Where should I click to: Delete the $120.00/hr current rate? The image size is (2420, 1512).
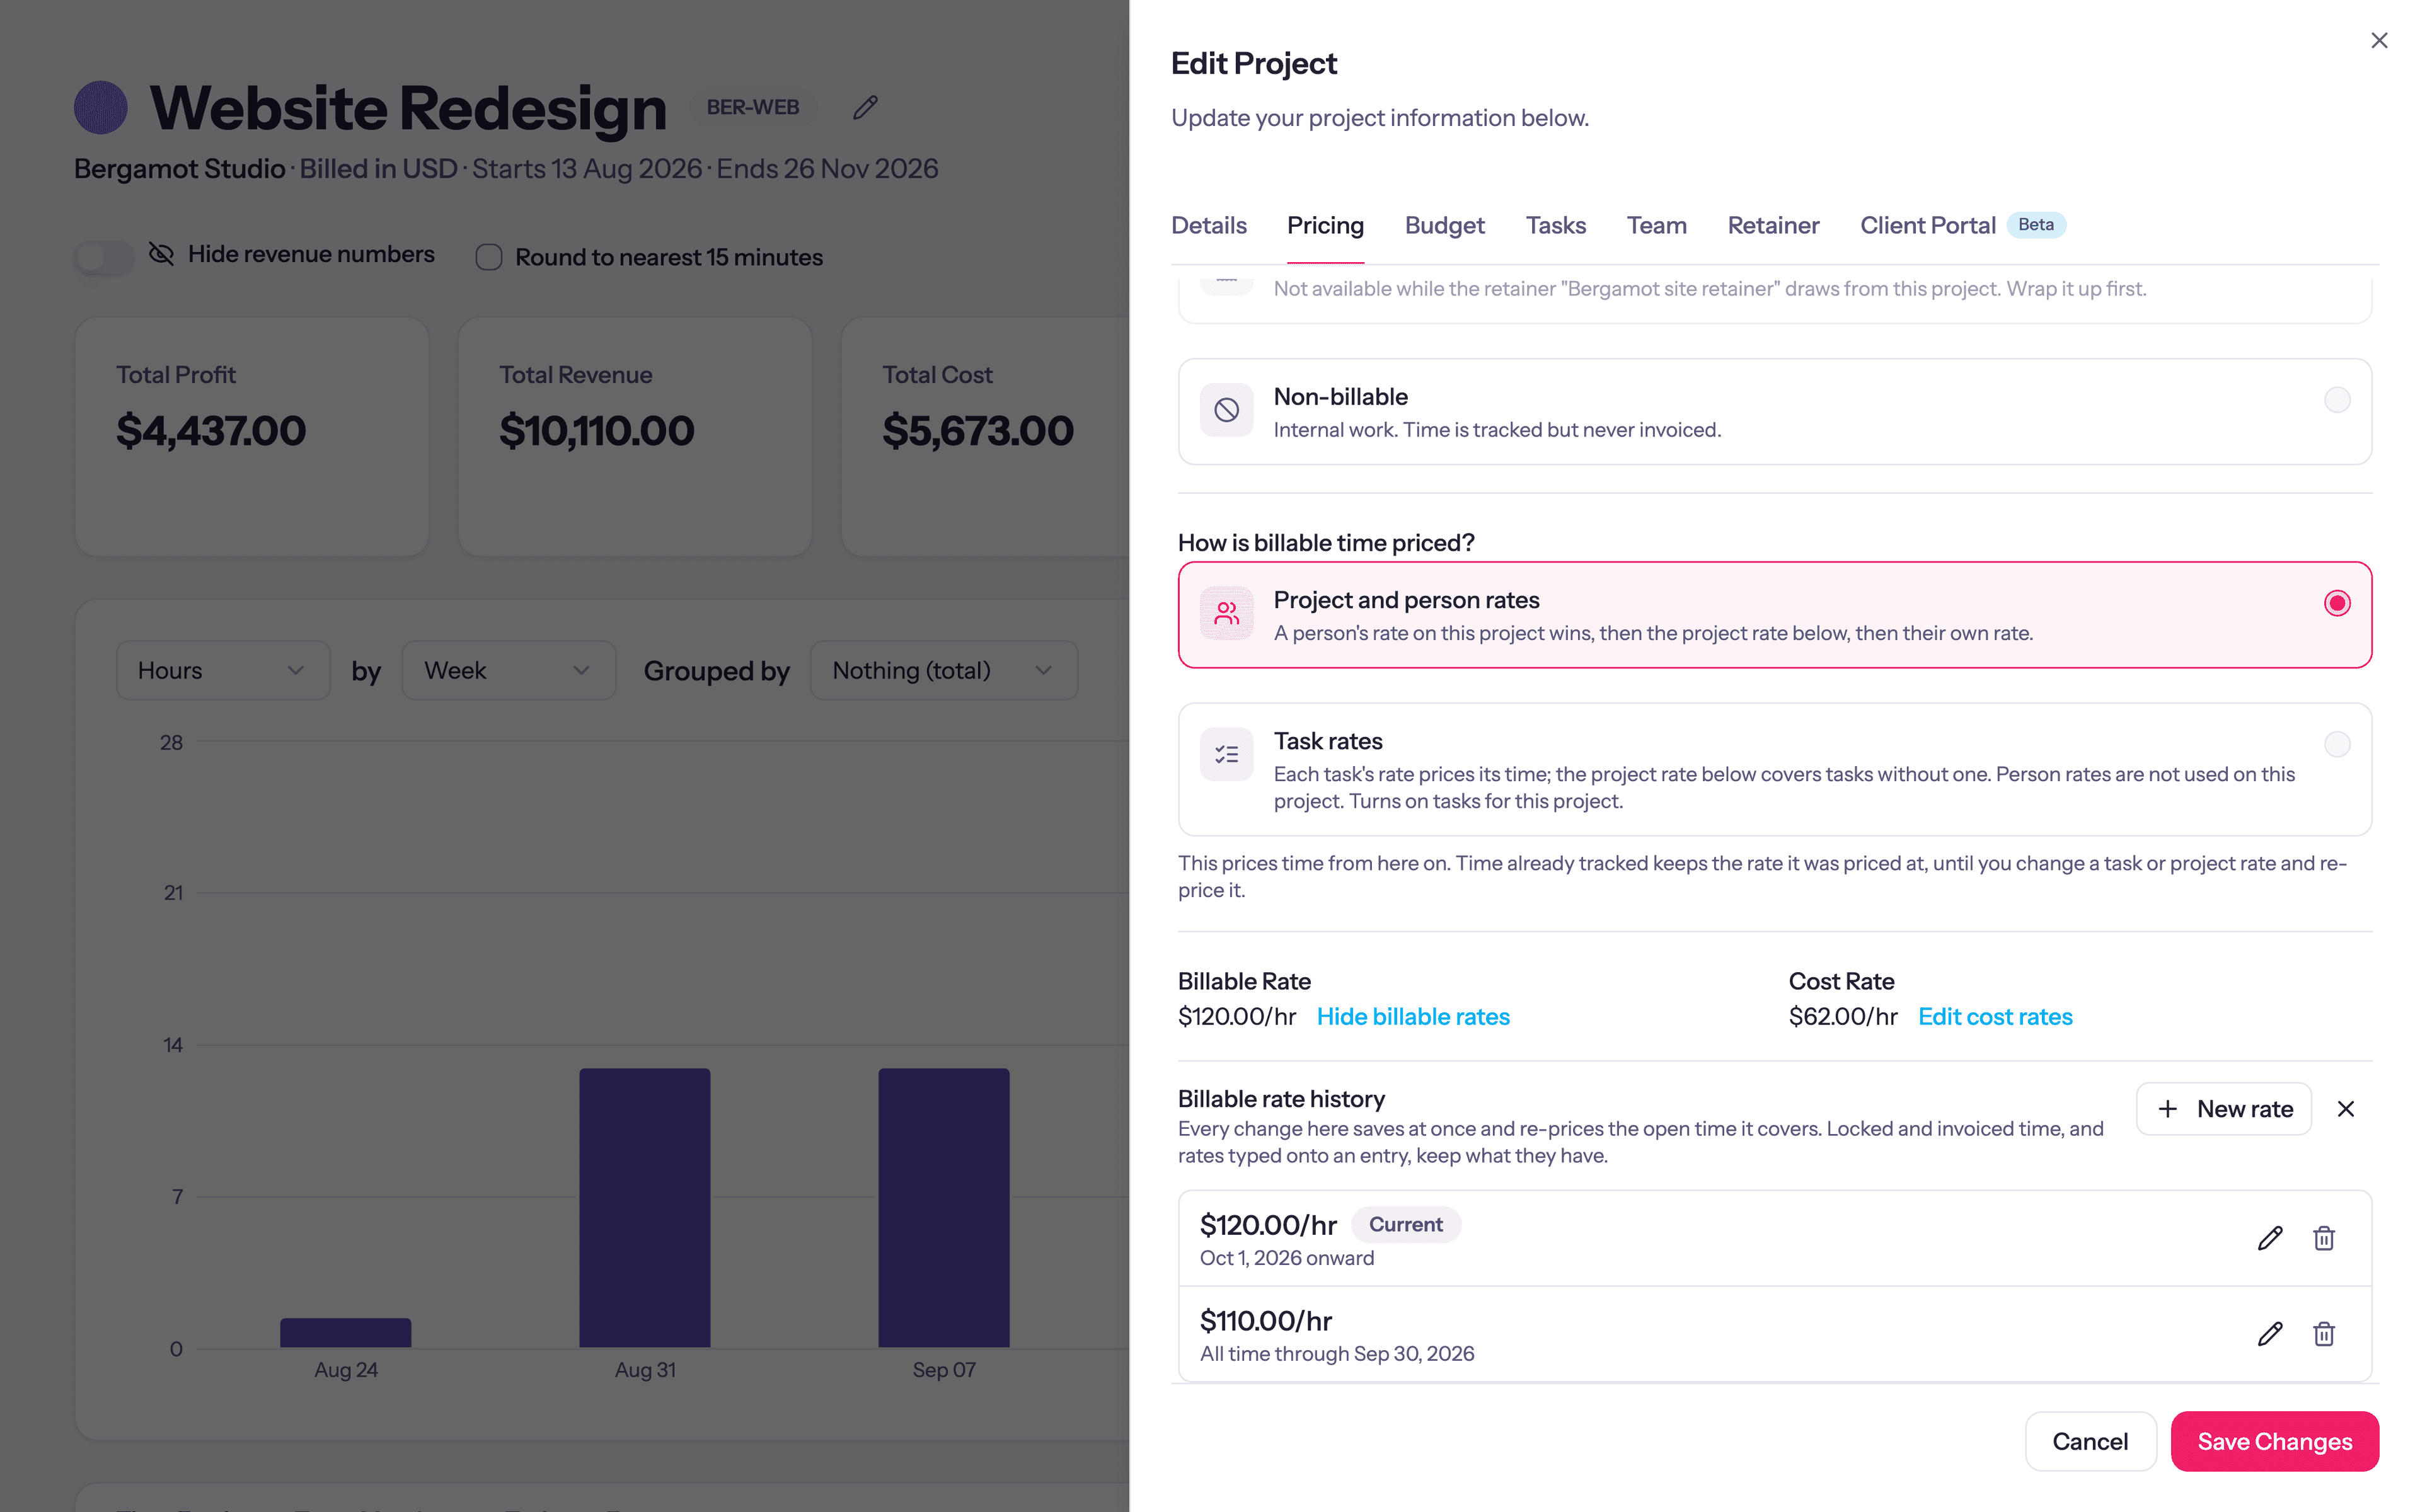(2323, 1238)
